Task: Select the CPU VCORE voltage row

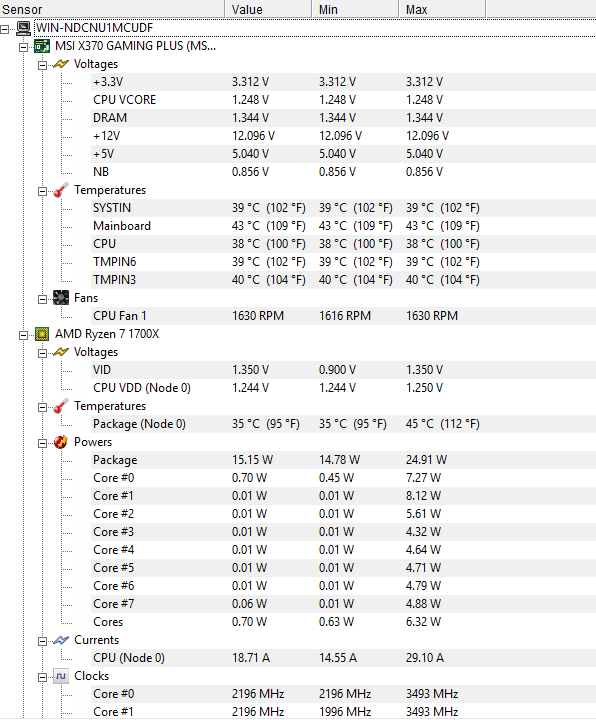Action: [343, 100]
